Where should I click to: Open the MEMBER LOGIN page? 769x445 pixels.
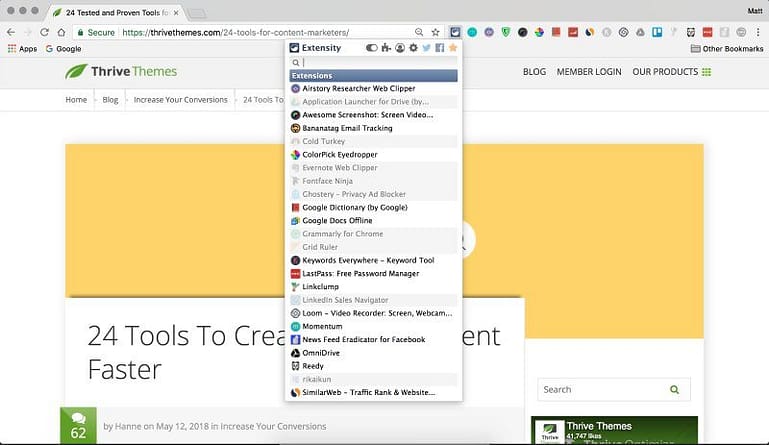[589, 72]
